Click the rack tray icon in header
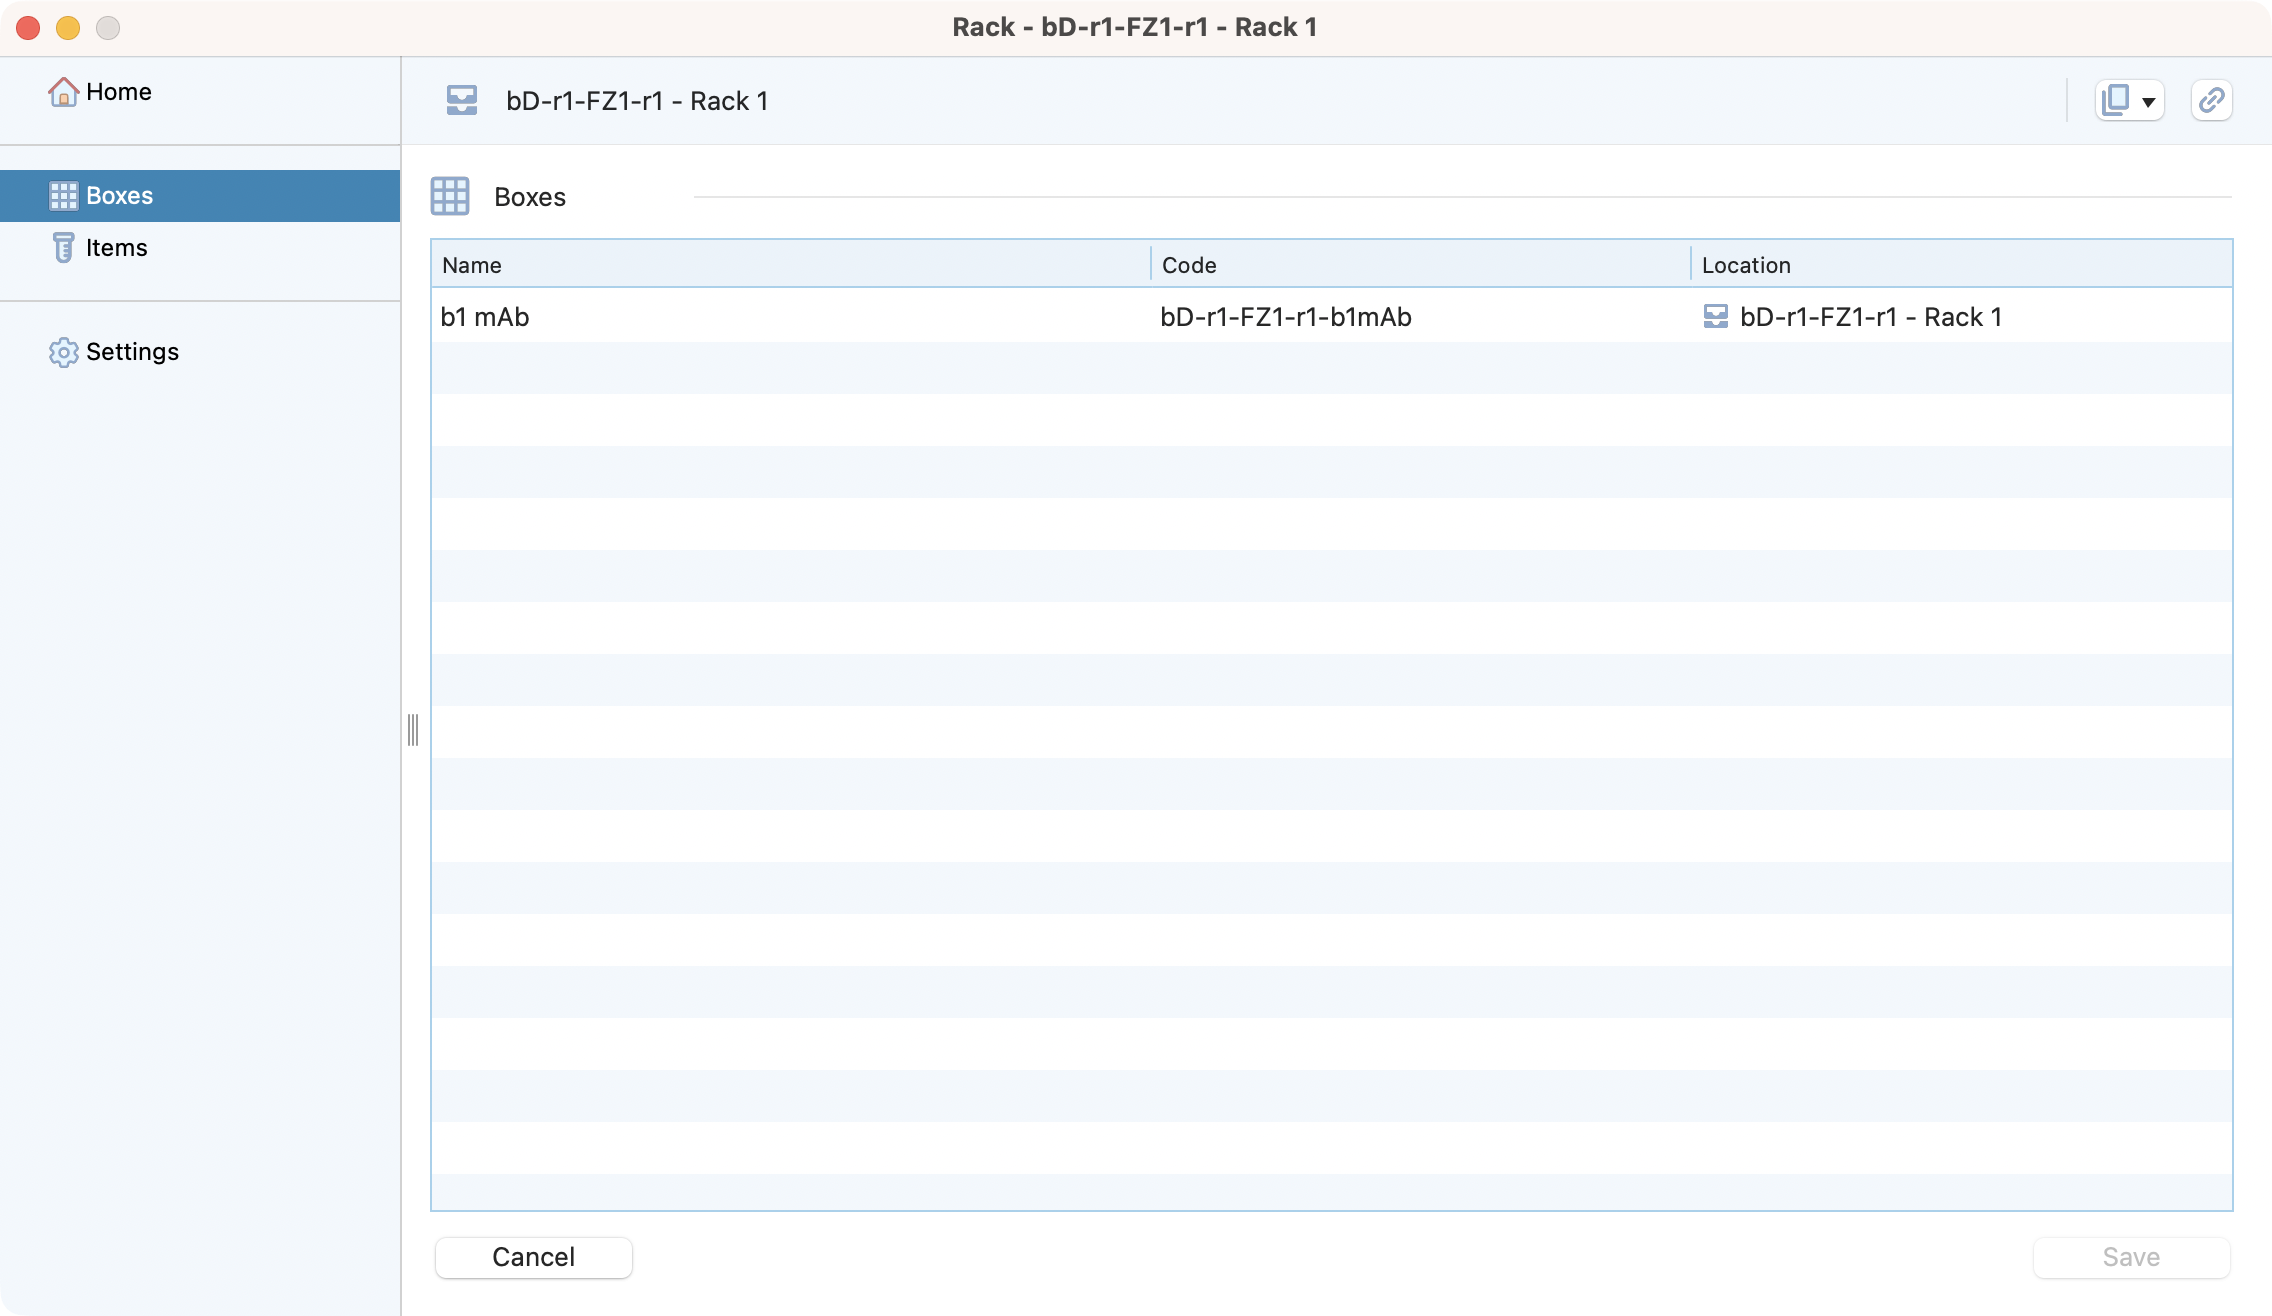Image resolution: width=2272 pixels, height=1316 pixels. (461, 101)
